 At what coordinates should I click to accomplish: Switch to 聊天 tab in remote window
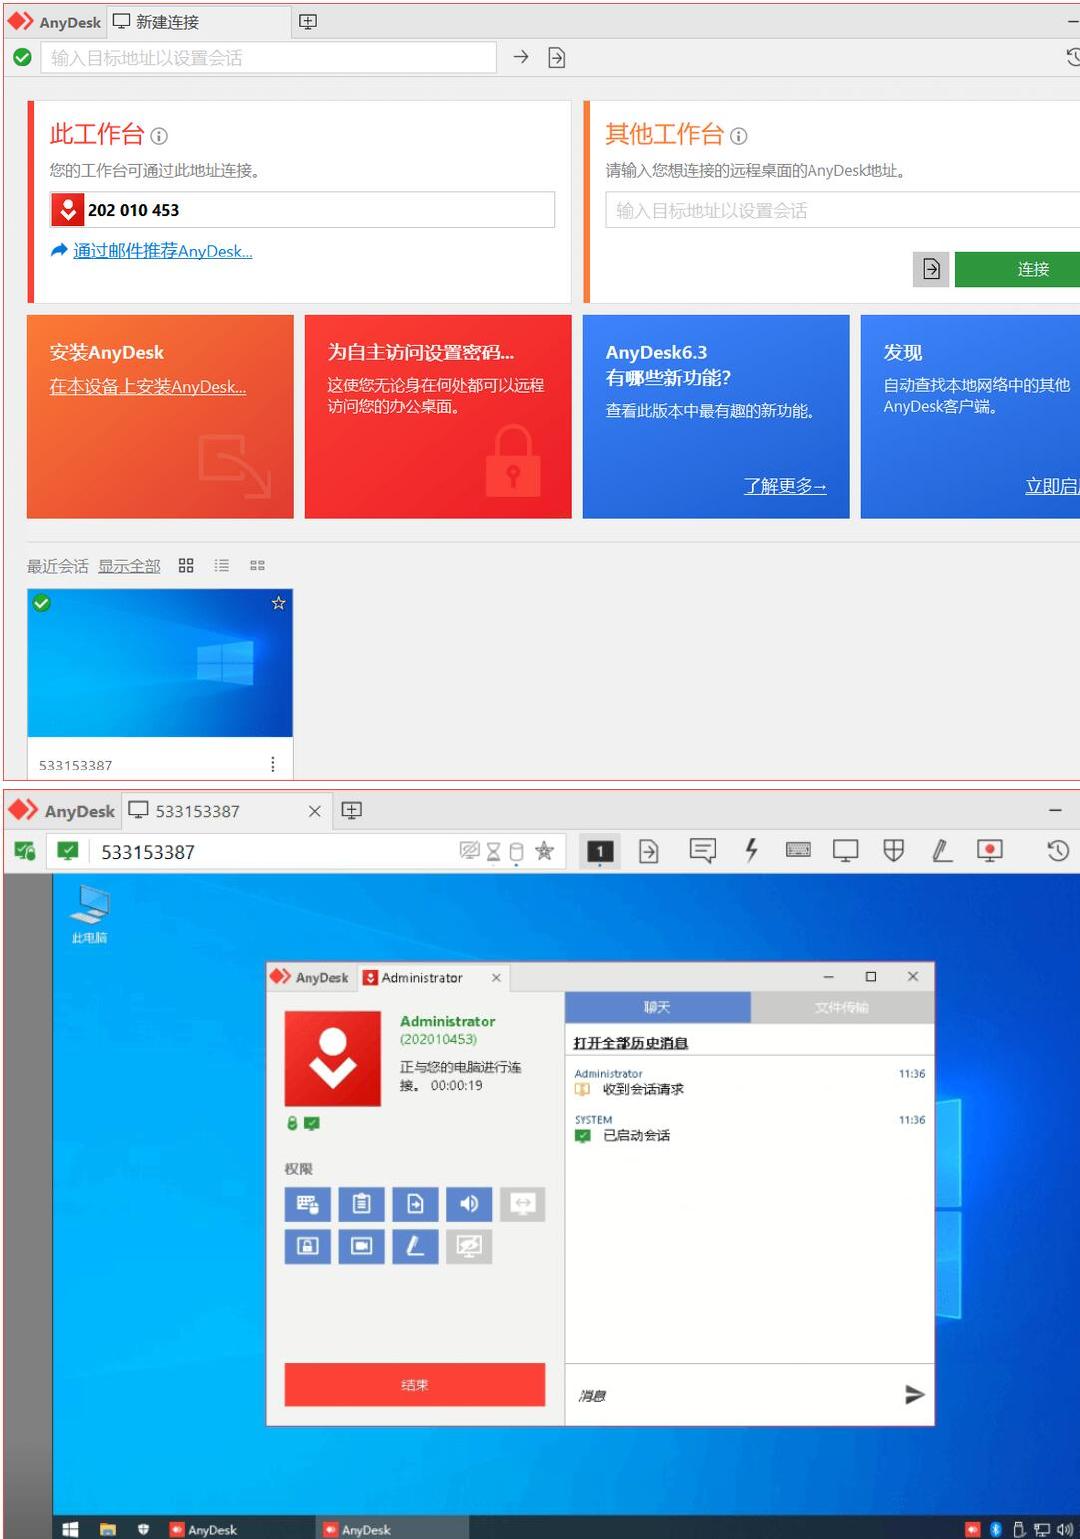pos(657,1008)
